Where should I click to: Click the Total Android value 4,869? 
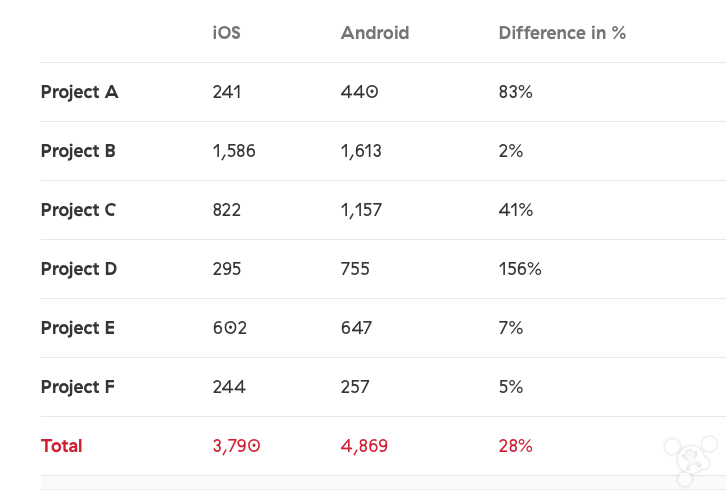click(x=364, y=446)
